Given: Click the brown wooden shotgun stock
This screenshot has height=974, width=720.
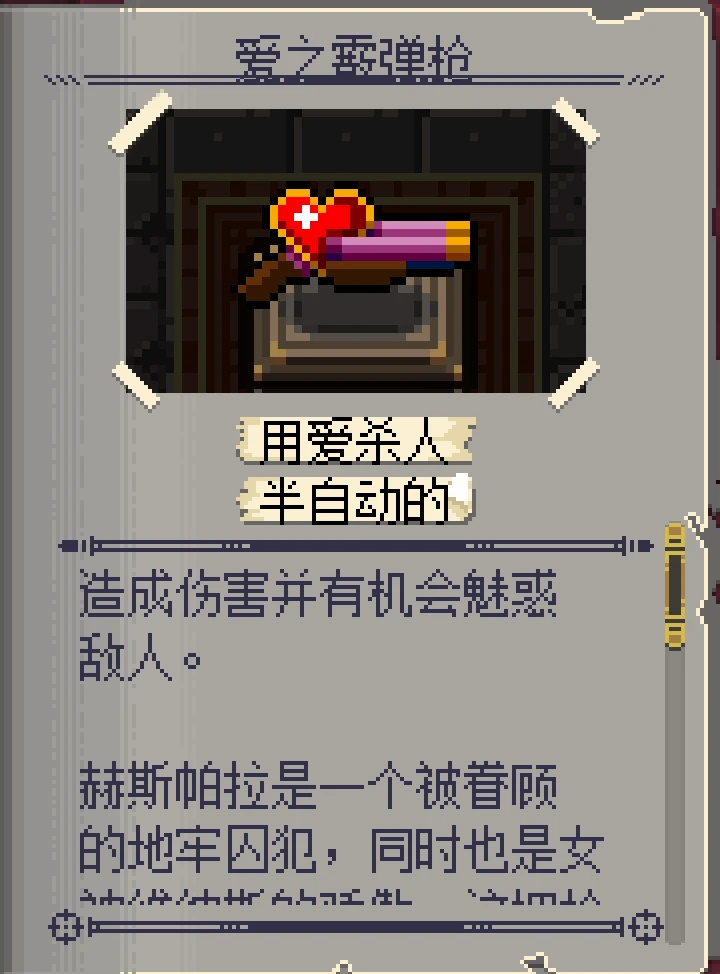Looking at the screenshot, I should coord(268,278).
